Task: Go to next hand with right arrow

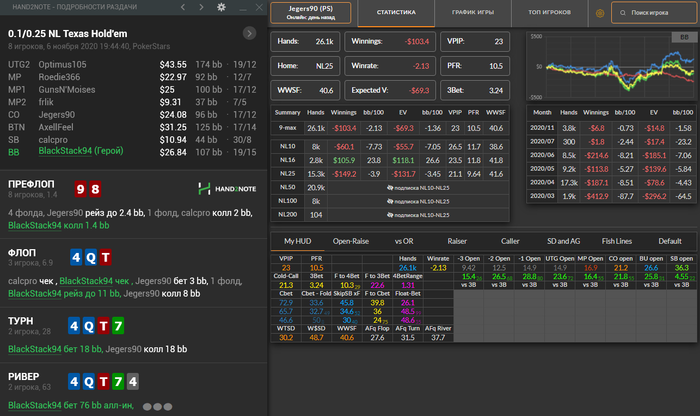Action: click(x=201, y=7)
